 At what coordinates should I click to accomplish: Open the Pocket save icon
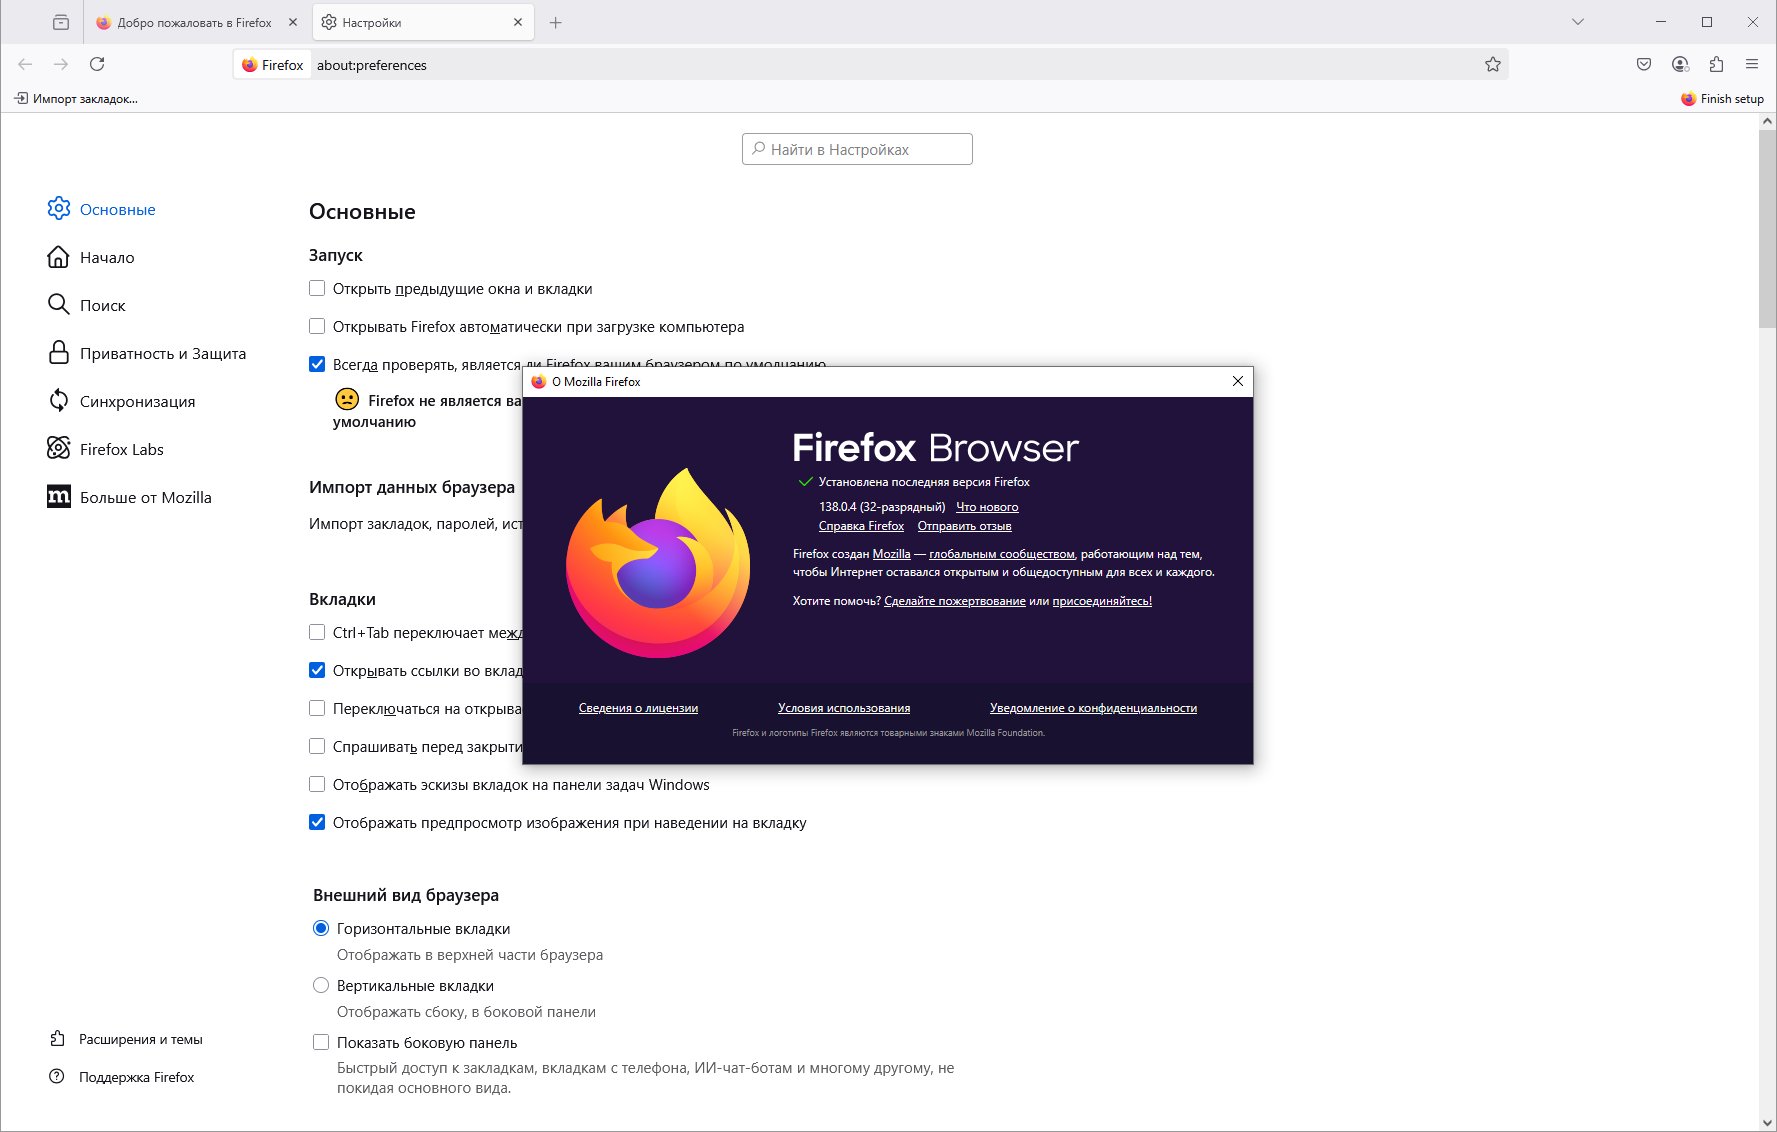1644,64
